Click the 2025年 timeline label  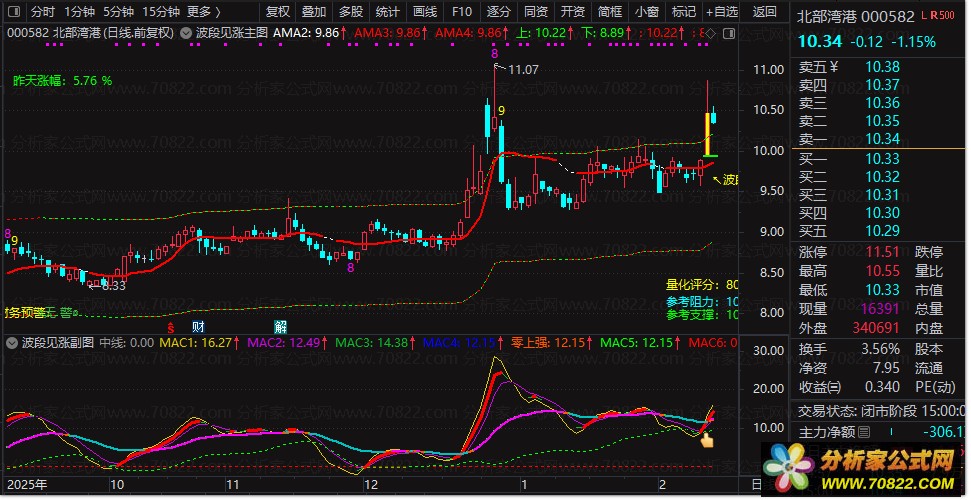(27, 485)
